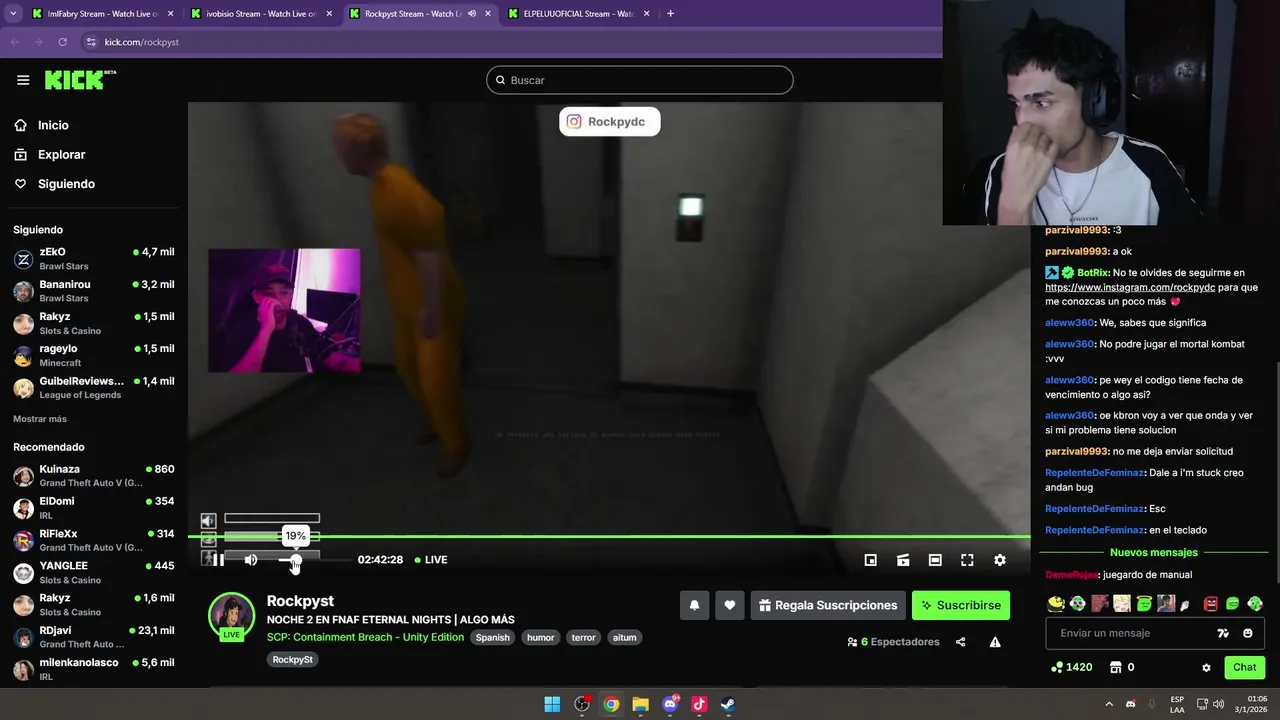Follow channel with heart button

coord(730,605)
